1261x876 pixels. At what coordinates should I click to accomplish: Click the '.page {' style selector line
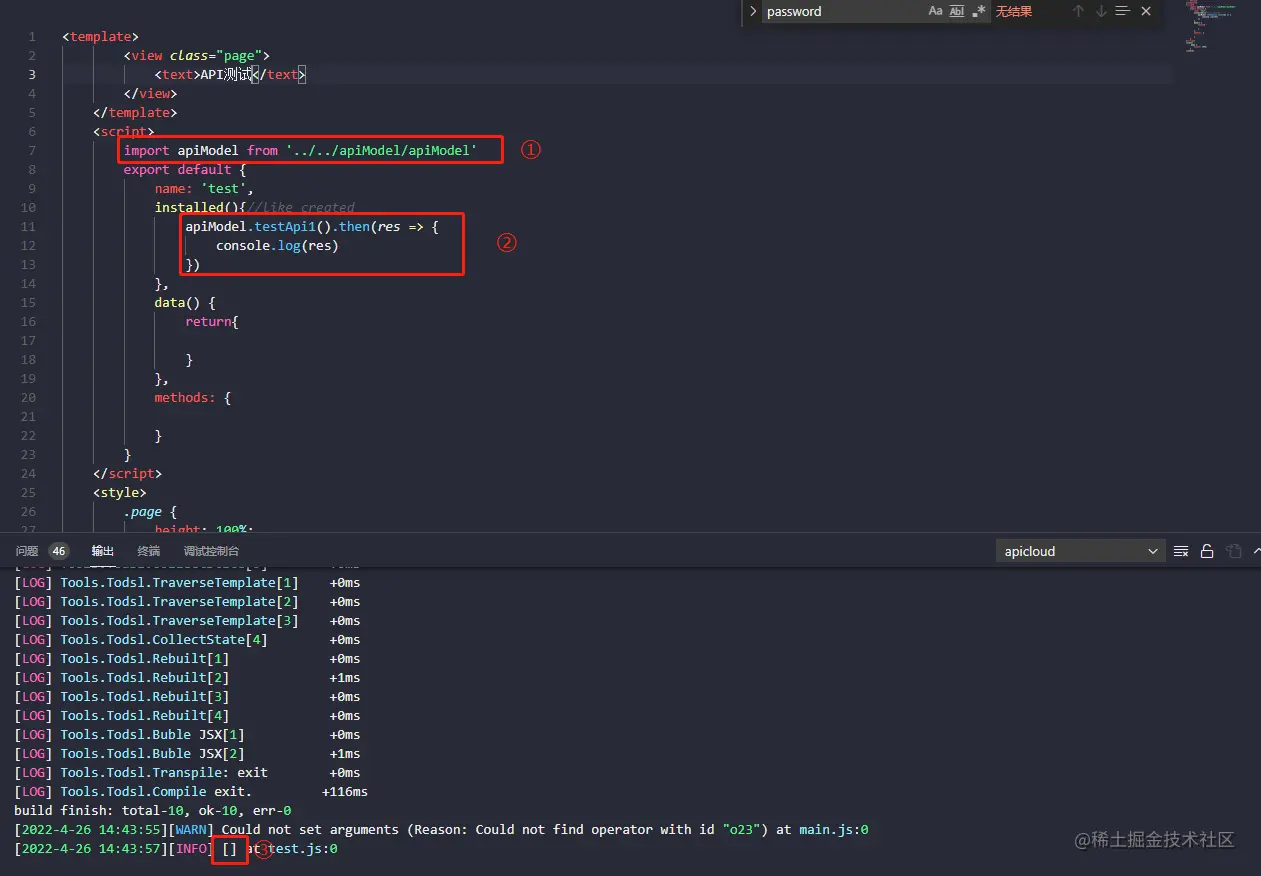click(150, 511)
